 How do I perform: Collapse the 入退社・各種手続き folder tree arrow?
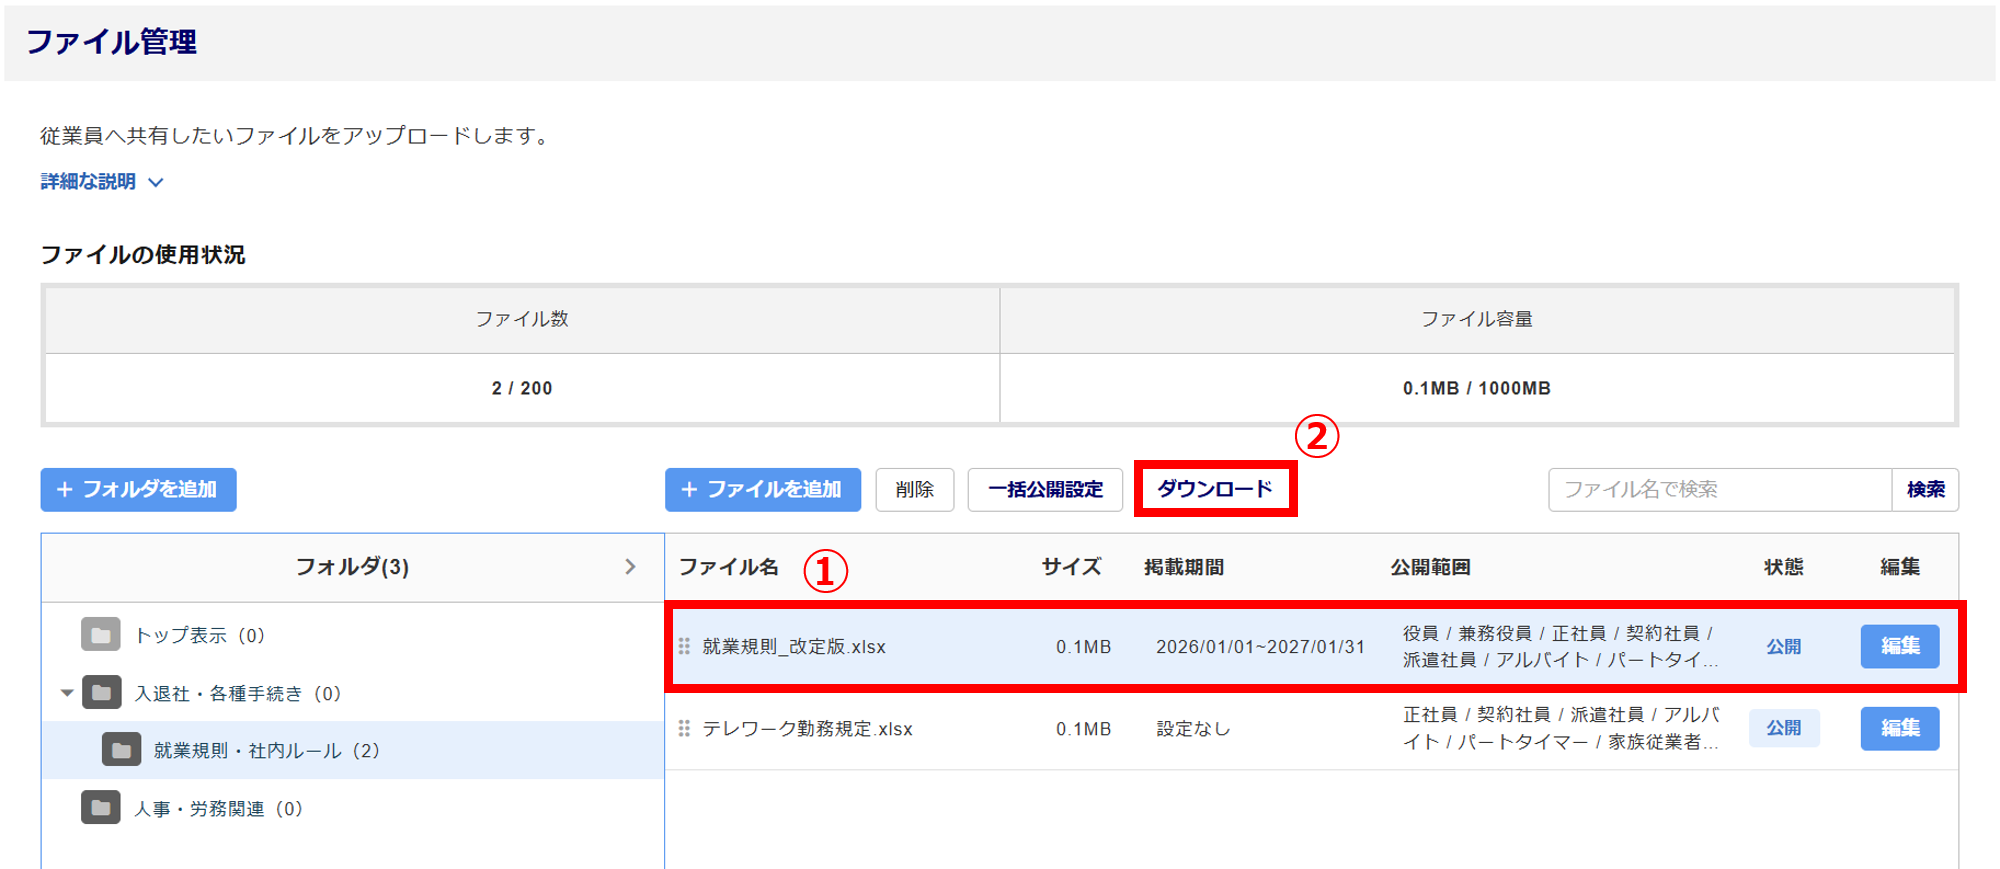pos(67,693)
